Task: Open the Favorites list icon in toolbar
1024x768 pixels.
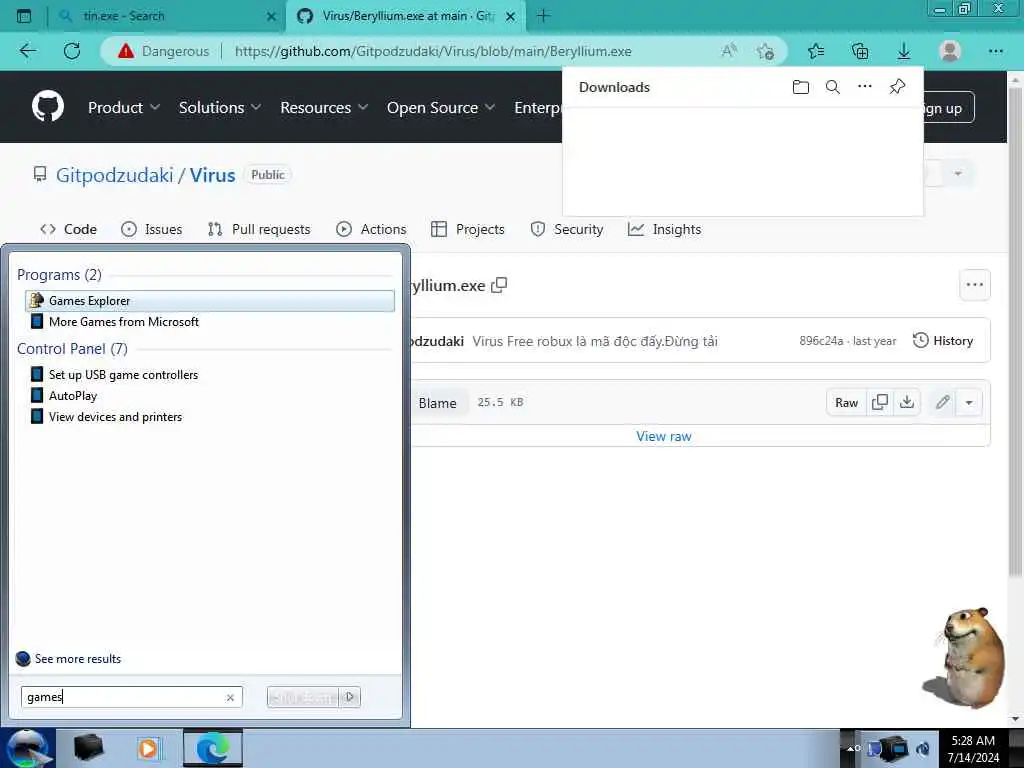Action: tap(816, 51)
